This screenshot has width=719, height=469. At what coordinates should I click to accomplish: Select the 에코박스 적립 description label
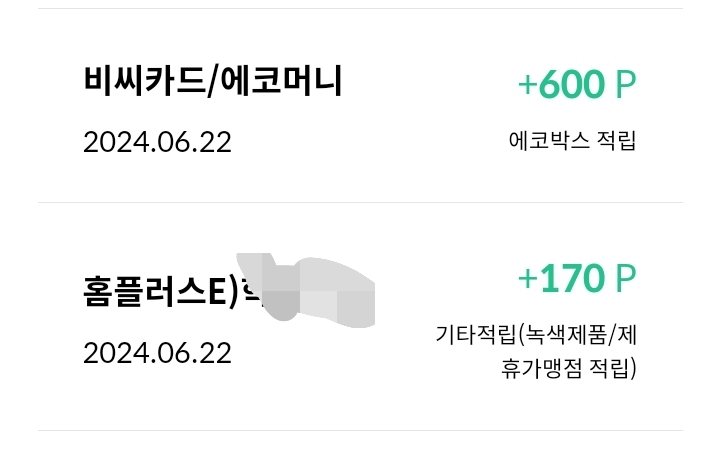(x=572, y=141)
